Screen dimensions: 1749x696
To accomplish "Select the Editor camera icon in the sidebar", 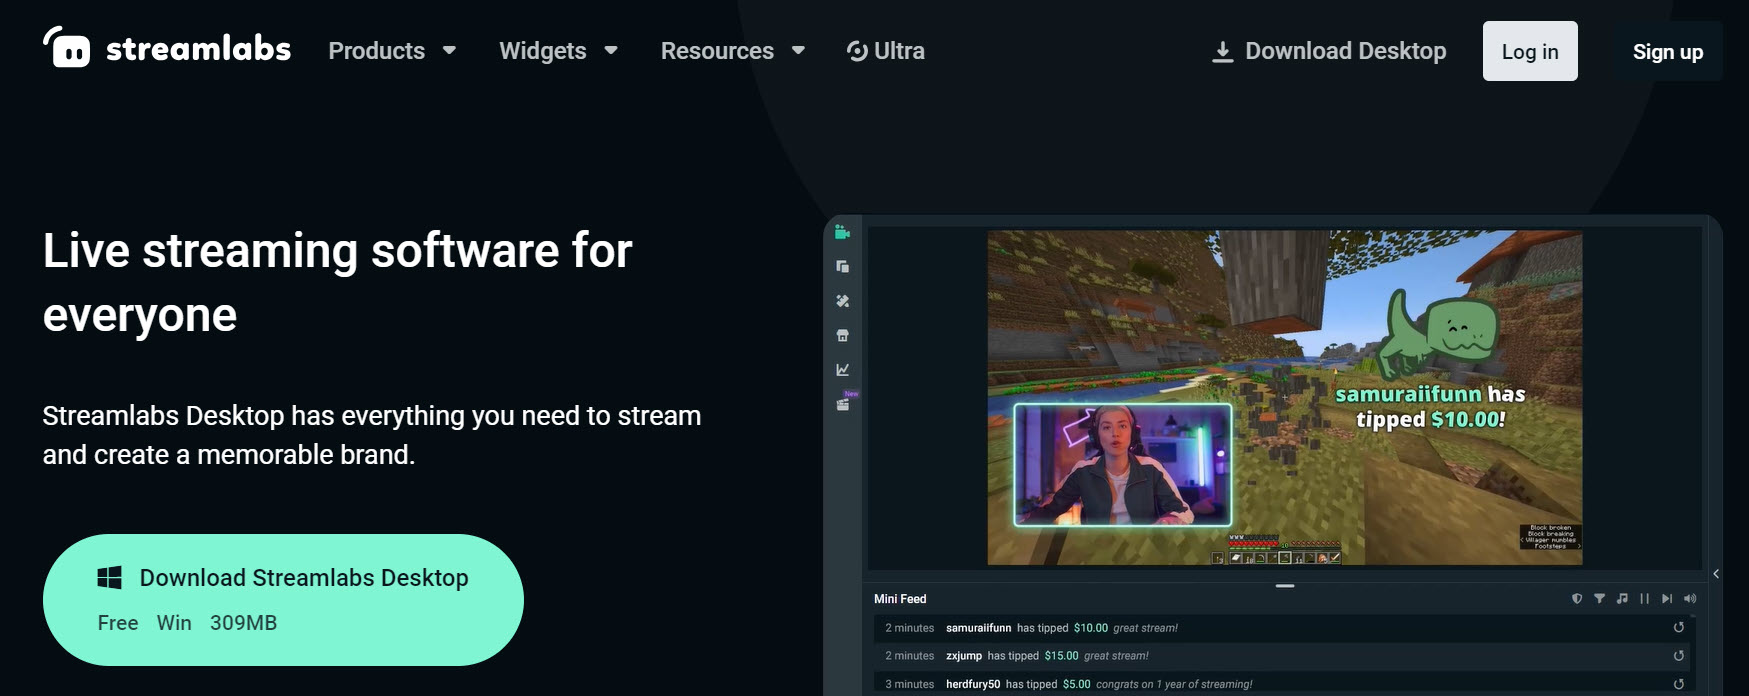I will pos(842,232).
